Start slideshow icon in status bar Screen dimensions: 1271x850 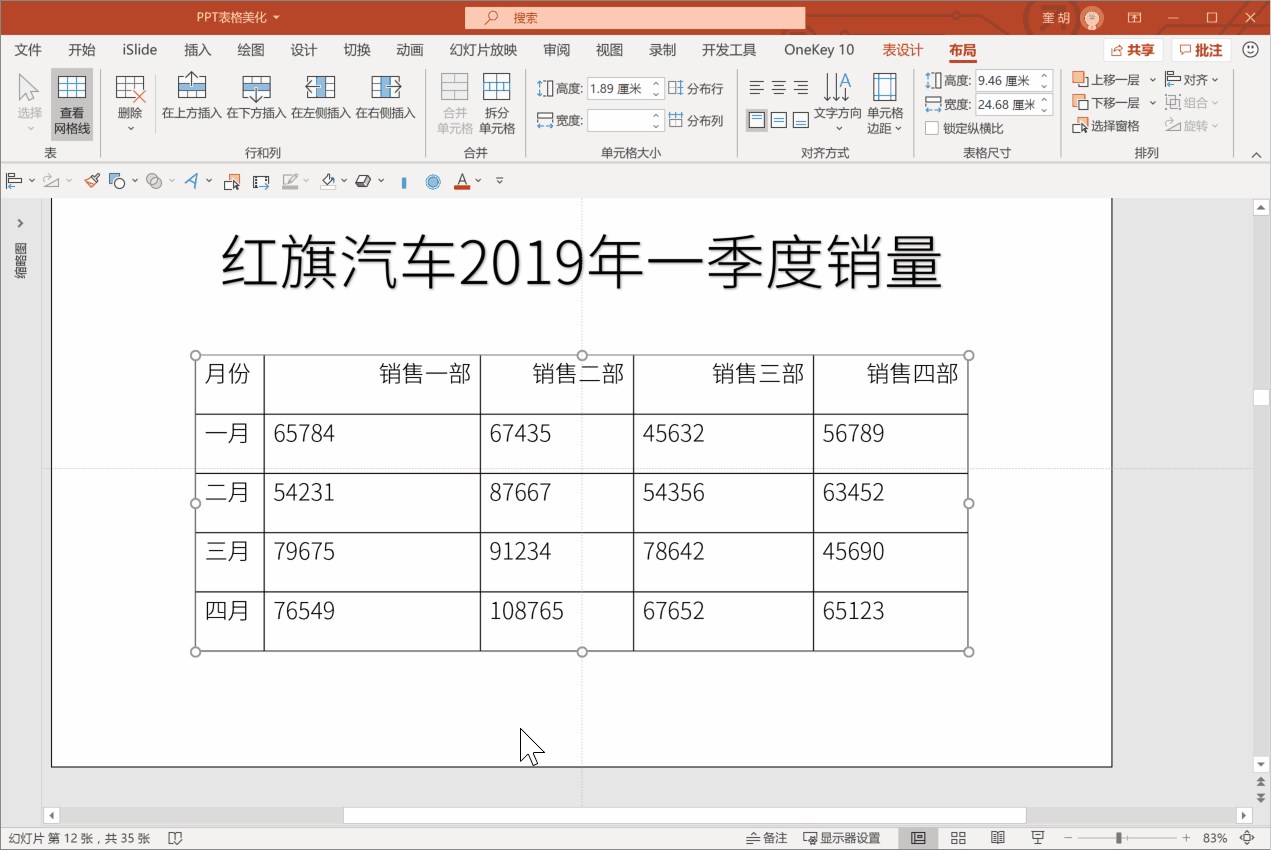pos(1038,838)
